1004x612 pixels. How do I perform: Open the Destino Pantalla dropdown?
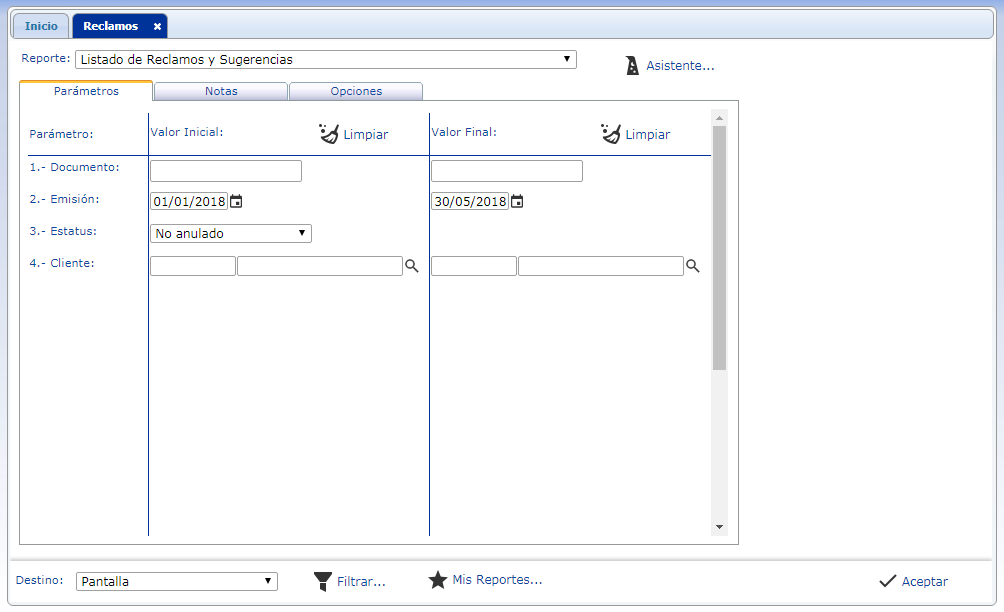point(177,581)
